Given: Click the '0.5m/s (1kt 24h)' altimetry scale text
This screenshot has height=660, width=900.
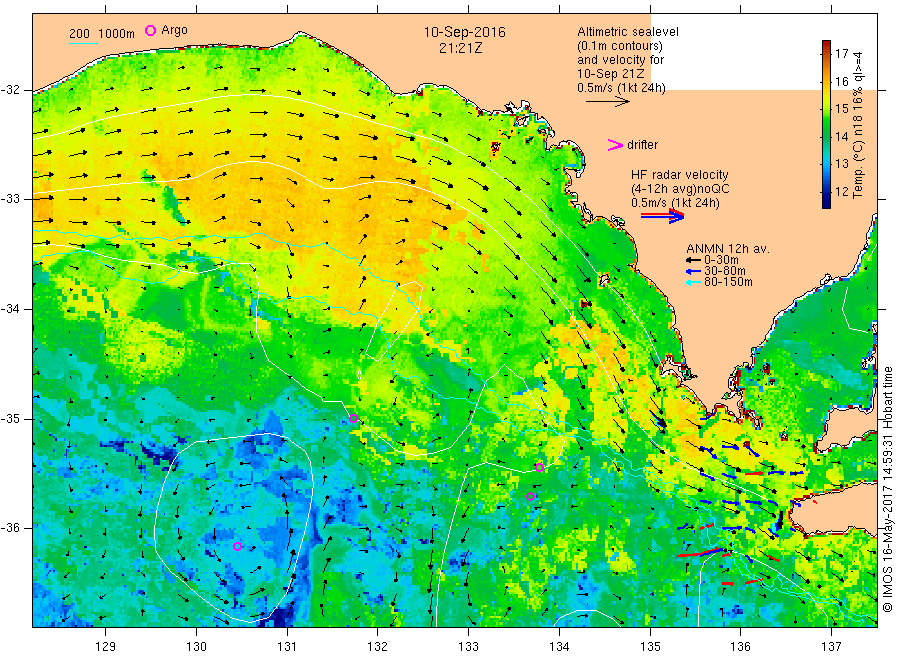Looking at the screenshot, I should coord(621,88).
